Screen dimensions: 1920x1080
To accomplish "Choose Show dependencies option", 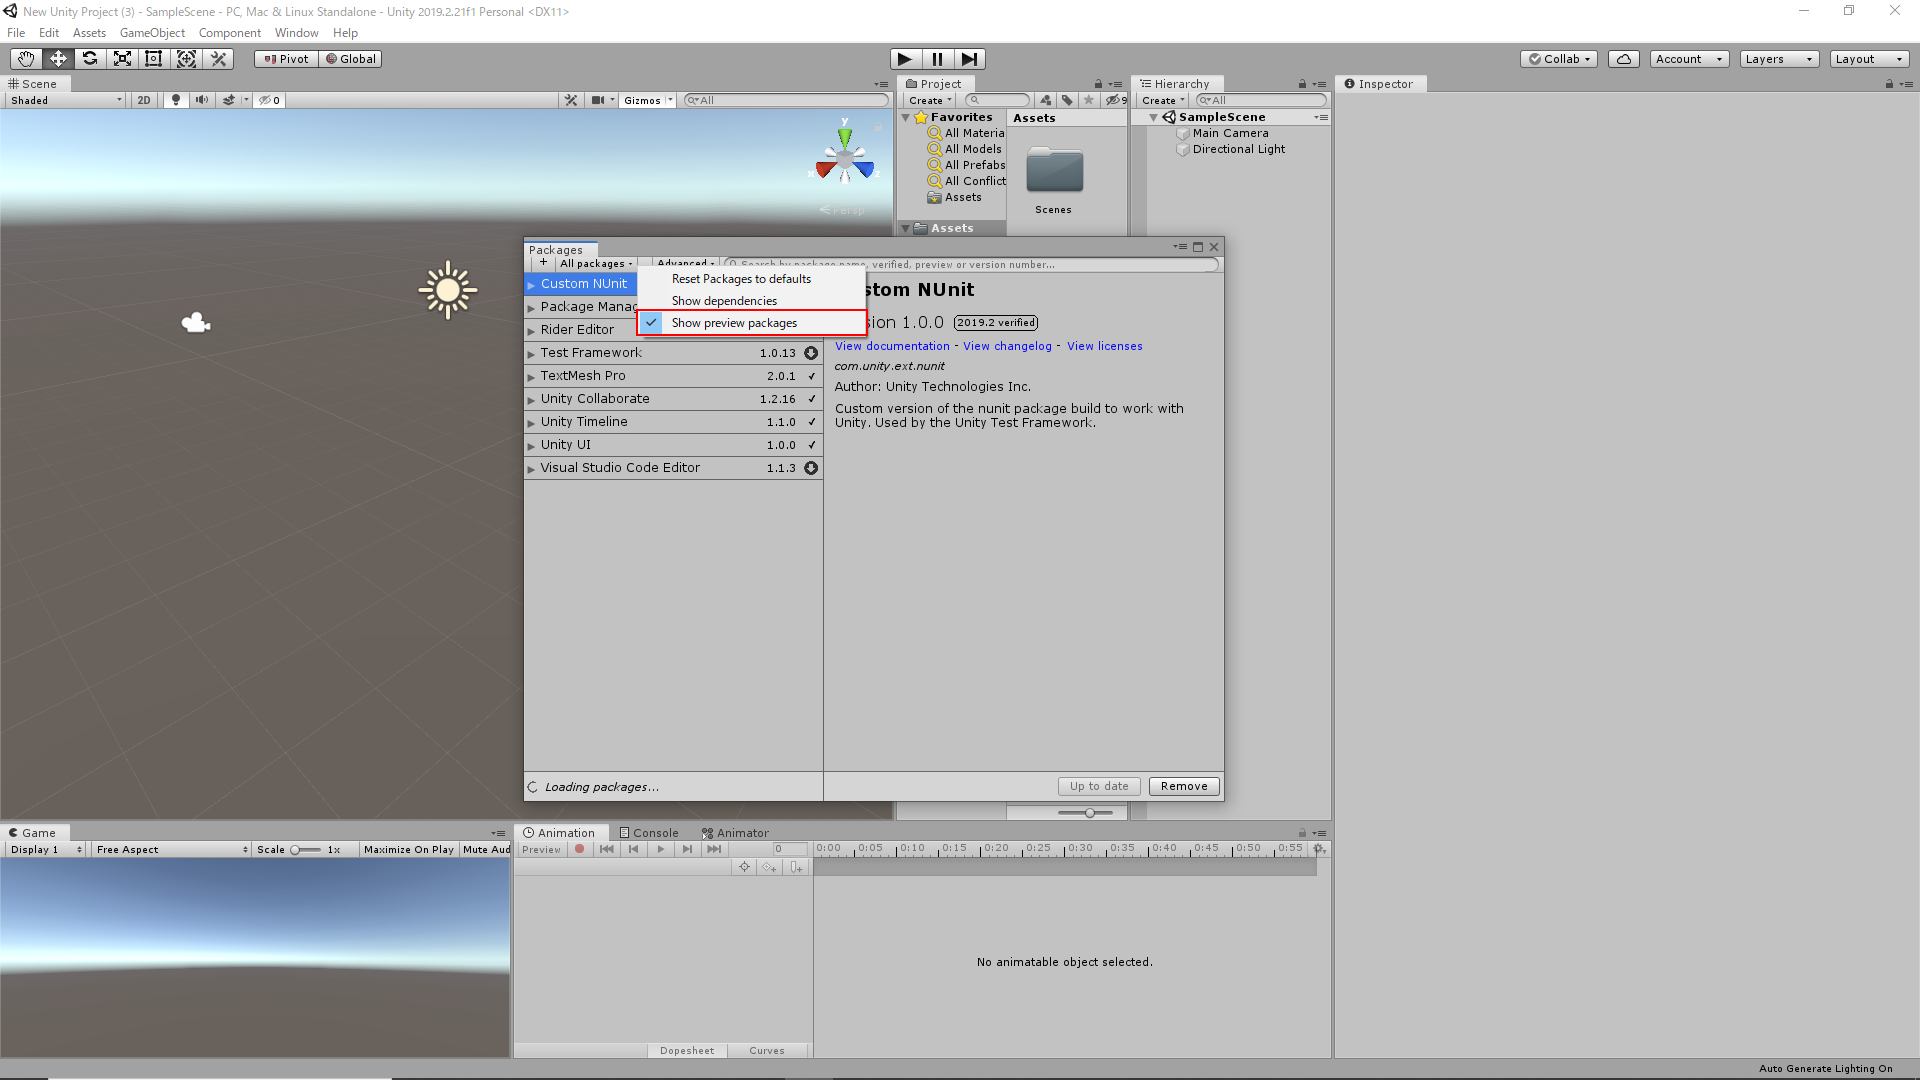I will [751, 301].
